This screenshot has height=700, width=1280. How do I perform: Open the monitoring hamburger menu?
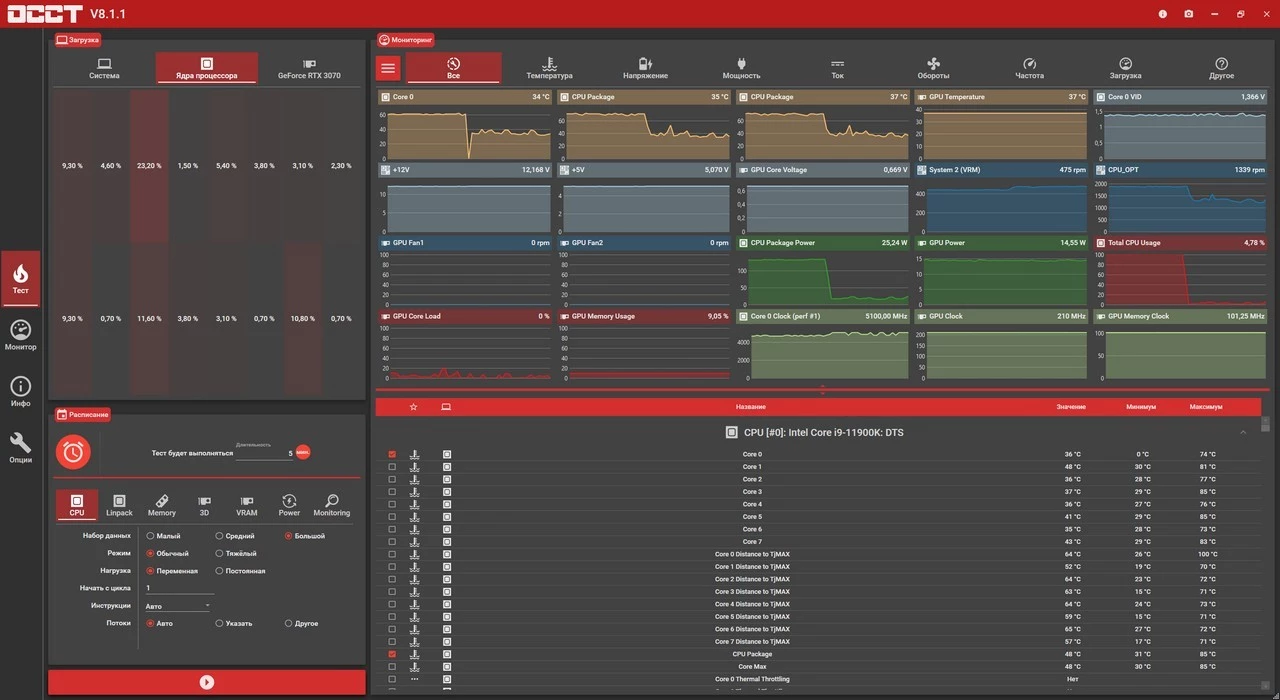click(388, 68)
